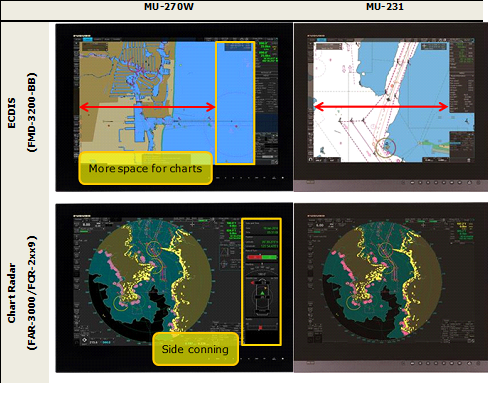The width and height of the screenshot is (489, 405).
Task: Select the highlighted blue tab in the MU-270W ECDIS top bar
Action: (88, 39)
